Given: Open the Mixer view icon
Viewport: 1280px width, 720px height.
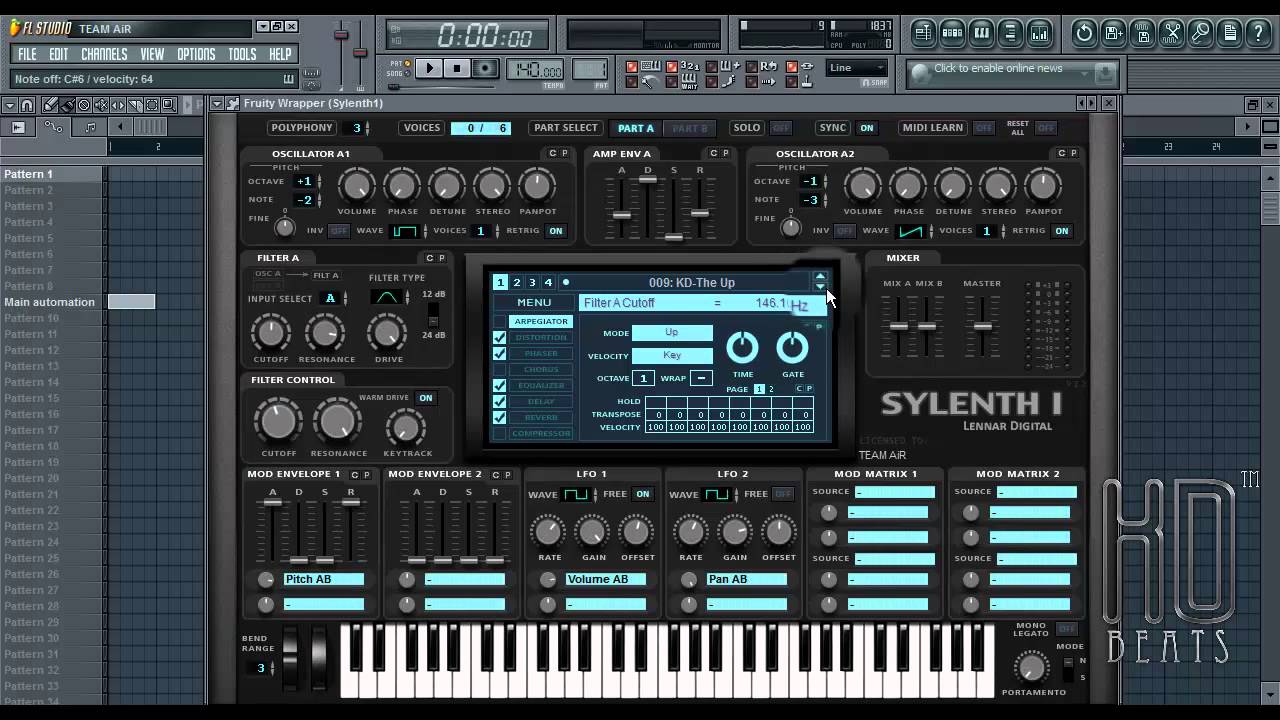Looking at the screenshot, I should (1040, 33).
